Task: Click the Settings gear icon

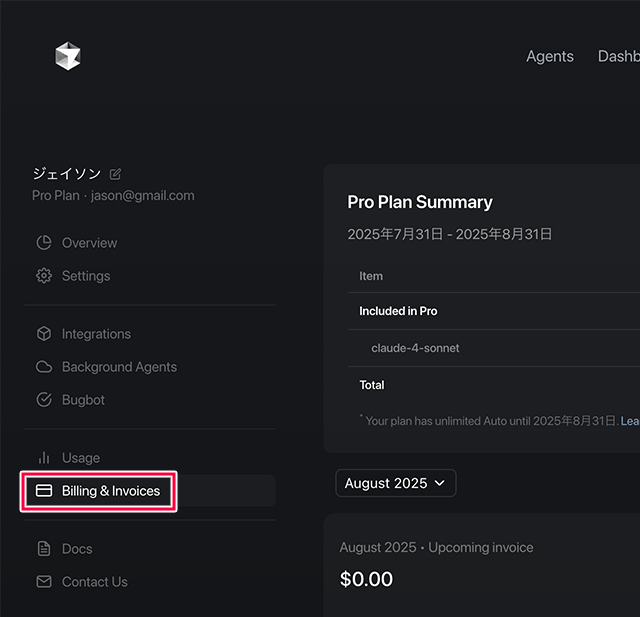Action: pos(44,276)
